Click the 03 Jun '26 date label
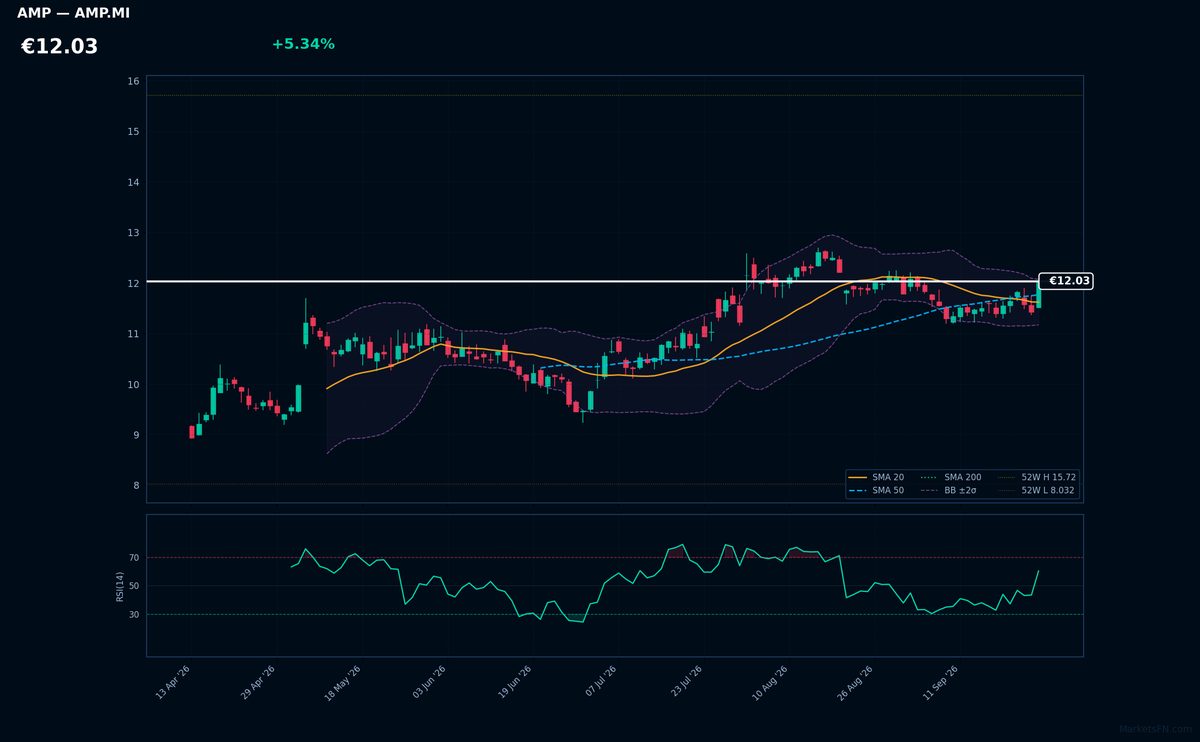The image size is (1200, 742). [x=428, y=682]
